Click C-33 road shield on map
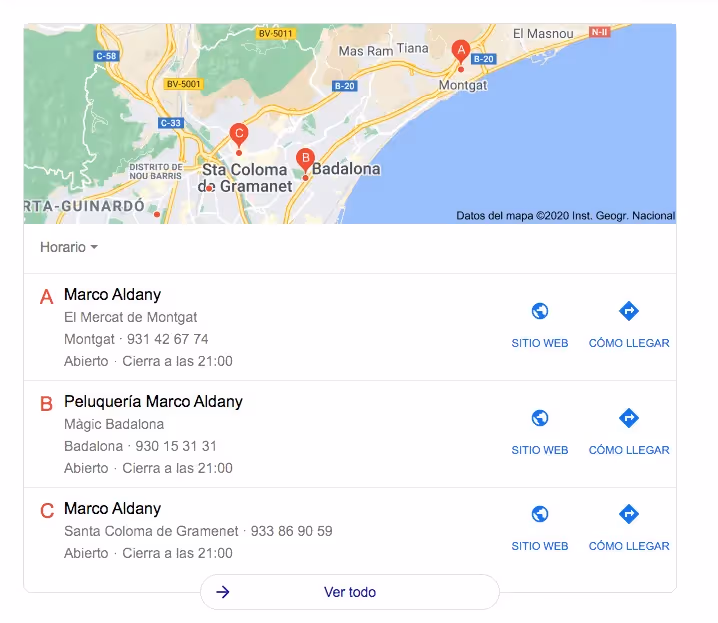Screen dimensions: 718x623 [171, 123]
